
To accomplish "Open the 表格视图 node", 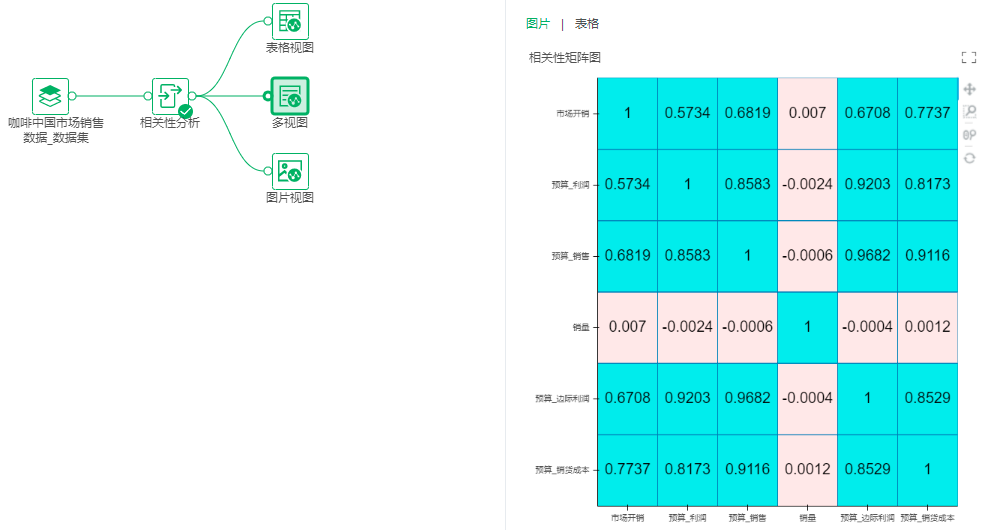I will [290, 21].
